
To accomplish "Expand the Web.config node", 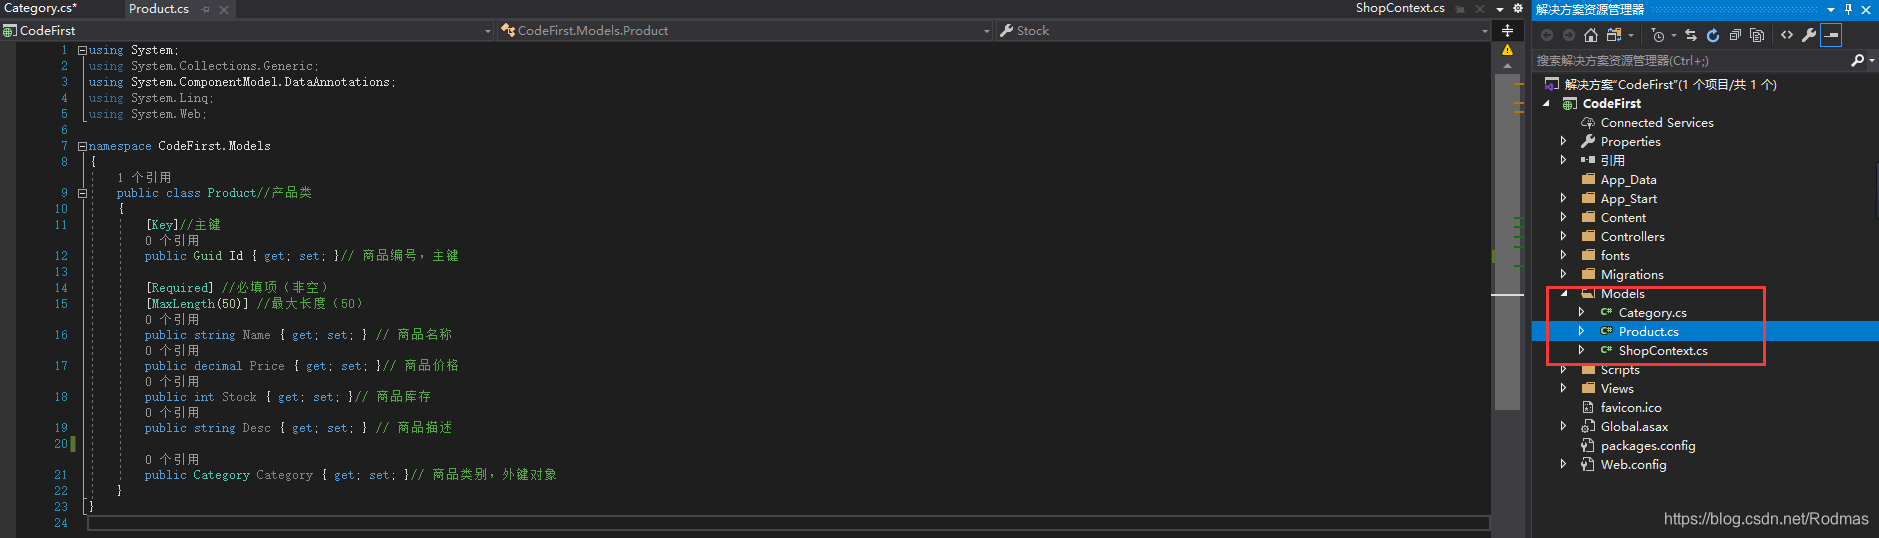I will coord(1564,464).
